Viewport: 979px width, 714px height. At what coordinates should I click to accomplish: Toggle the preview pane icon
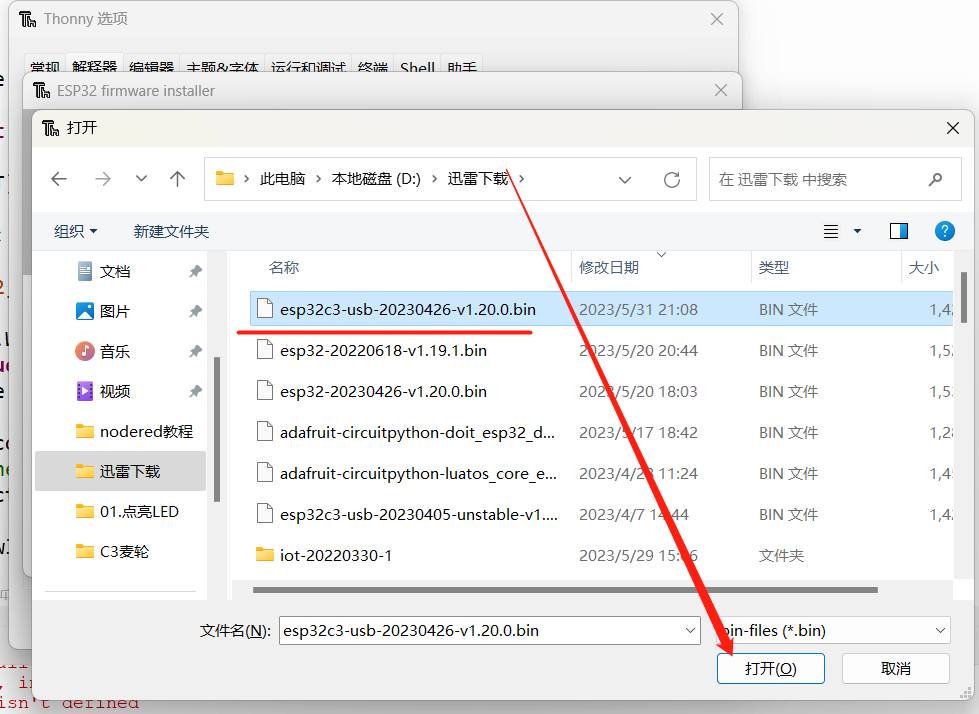point(898,232)
